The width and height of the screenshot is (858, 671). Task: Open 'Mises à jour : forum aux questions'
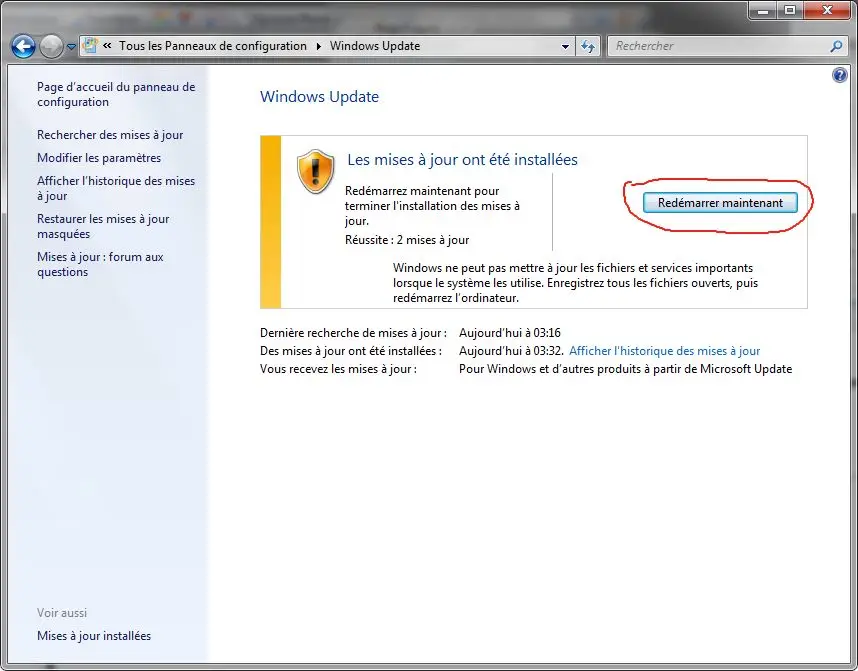100,264
